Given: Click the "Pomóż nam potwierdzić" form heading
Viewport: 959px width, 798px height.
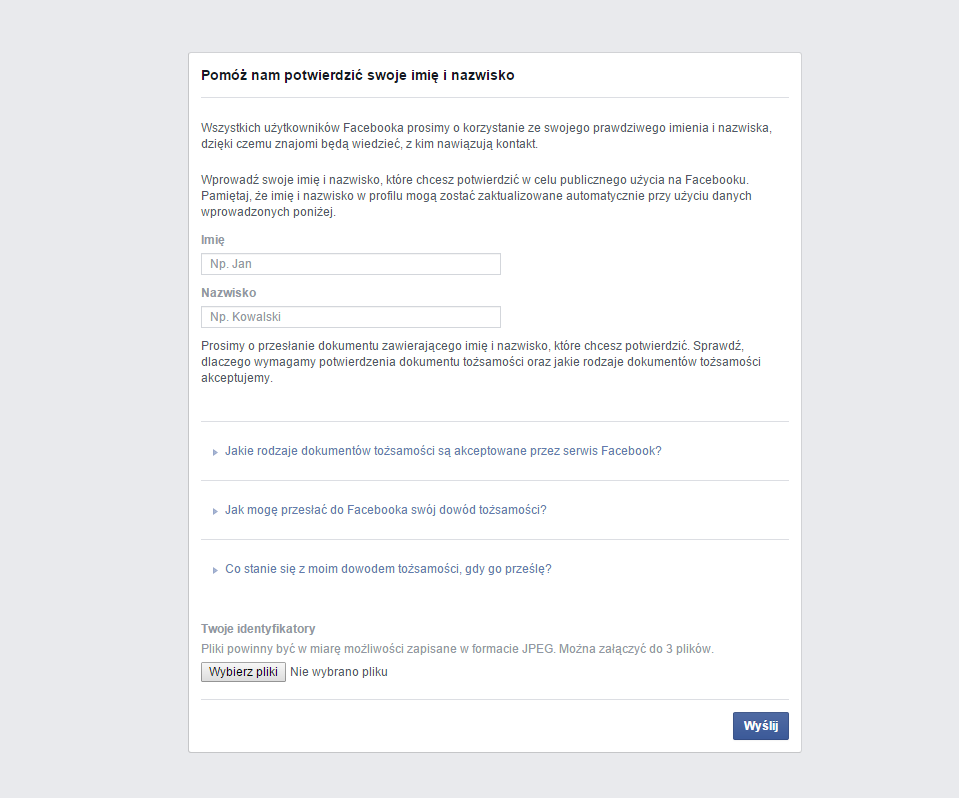Looking at the screenshot, I should pyautogui.click(x=358, y=75).
